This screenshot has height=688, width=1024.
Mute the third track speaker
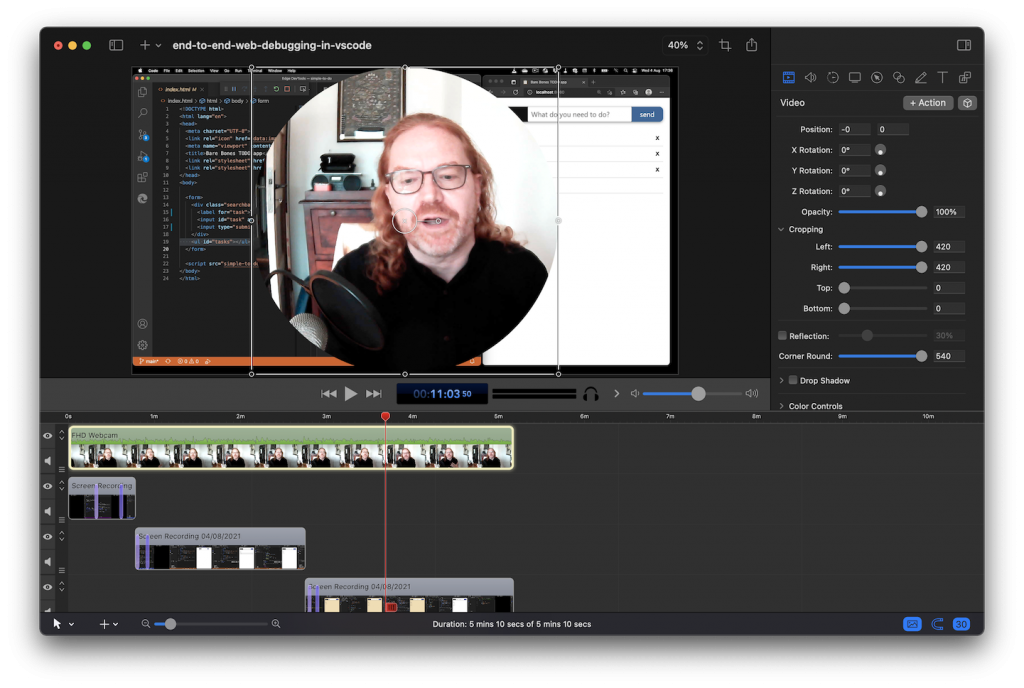point(48,561)
